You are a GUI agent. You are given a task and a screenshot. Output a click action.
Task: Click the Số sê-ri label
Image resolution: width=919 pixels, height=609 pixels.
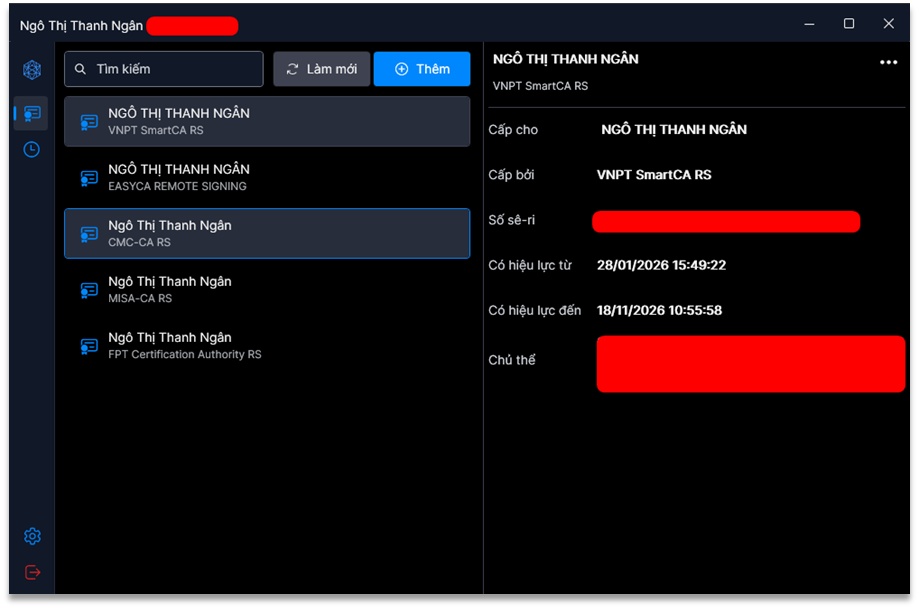(512, 220)
